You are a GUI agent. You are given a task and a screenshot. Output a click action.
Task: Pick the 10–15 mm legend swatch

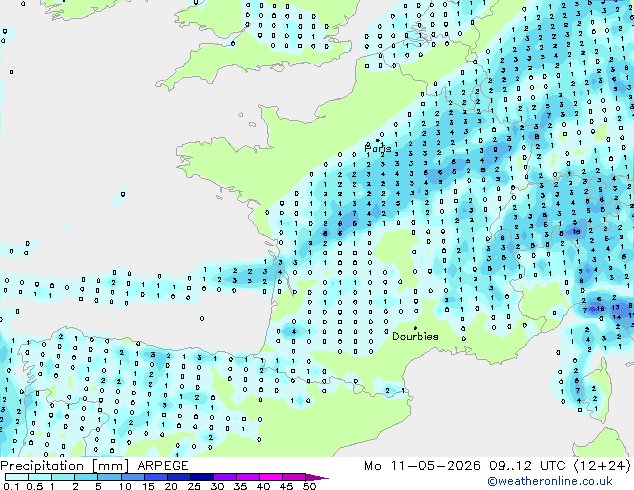point(133,477)
